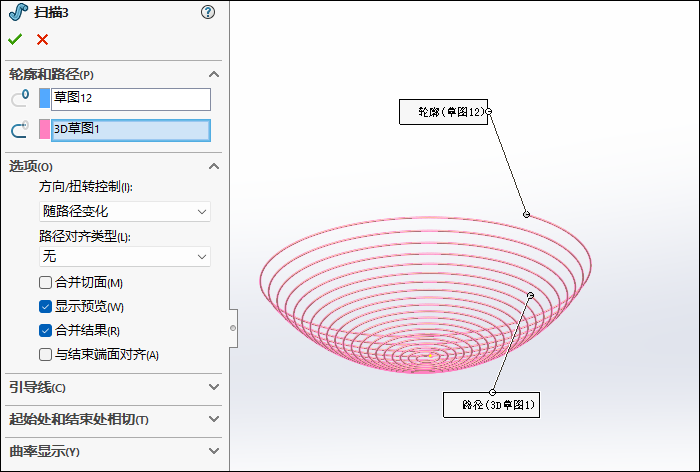
Task: Enable 与结束端面对齐 checkbox
Action: pyautogui.click(x=45, y=355)
